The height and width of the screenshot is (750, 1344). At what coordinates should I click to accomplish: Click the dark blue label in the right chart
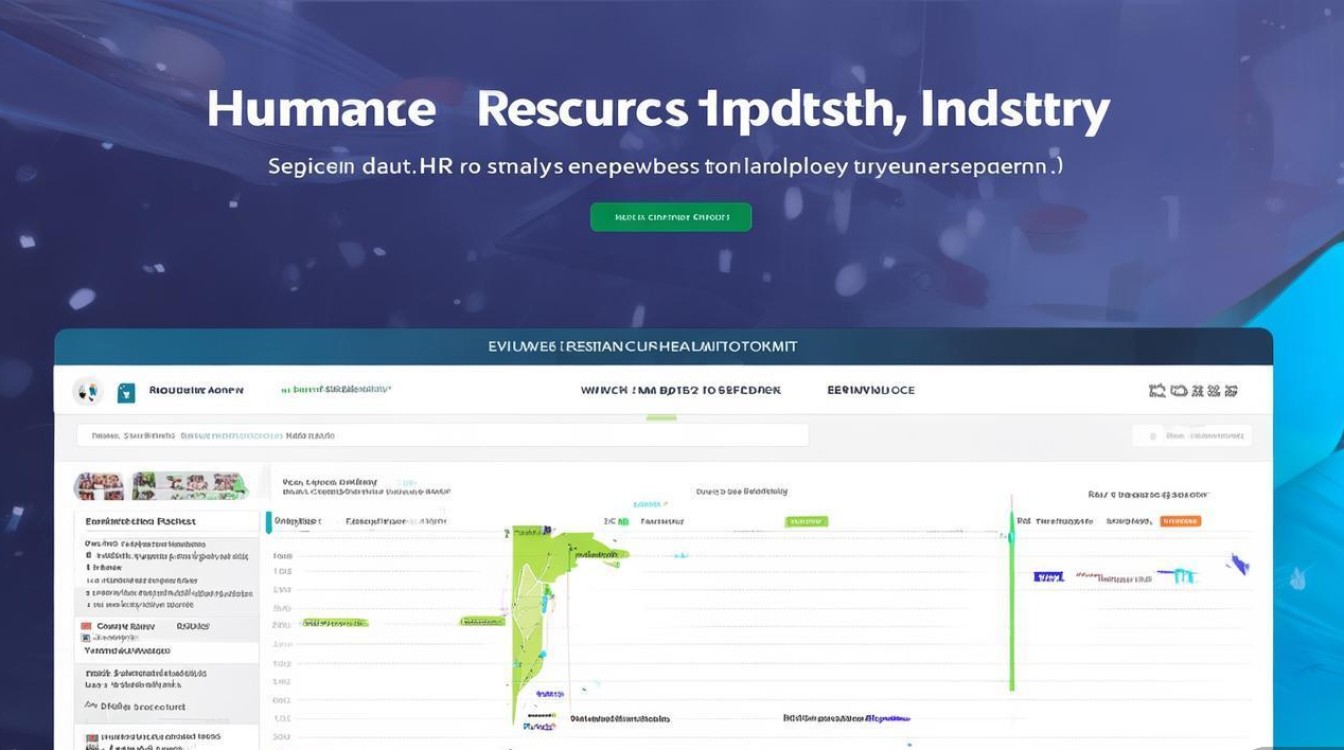point(1048,577)
